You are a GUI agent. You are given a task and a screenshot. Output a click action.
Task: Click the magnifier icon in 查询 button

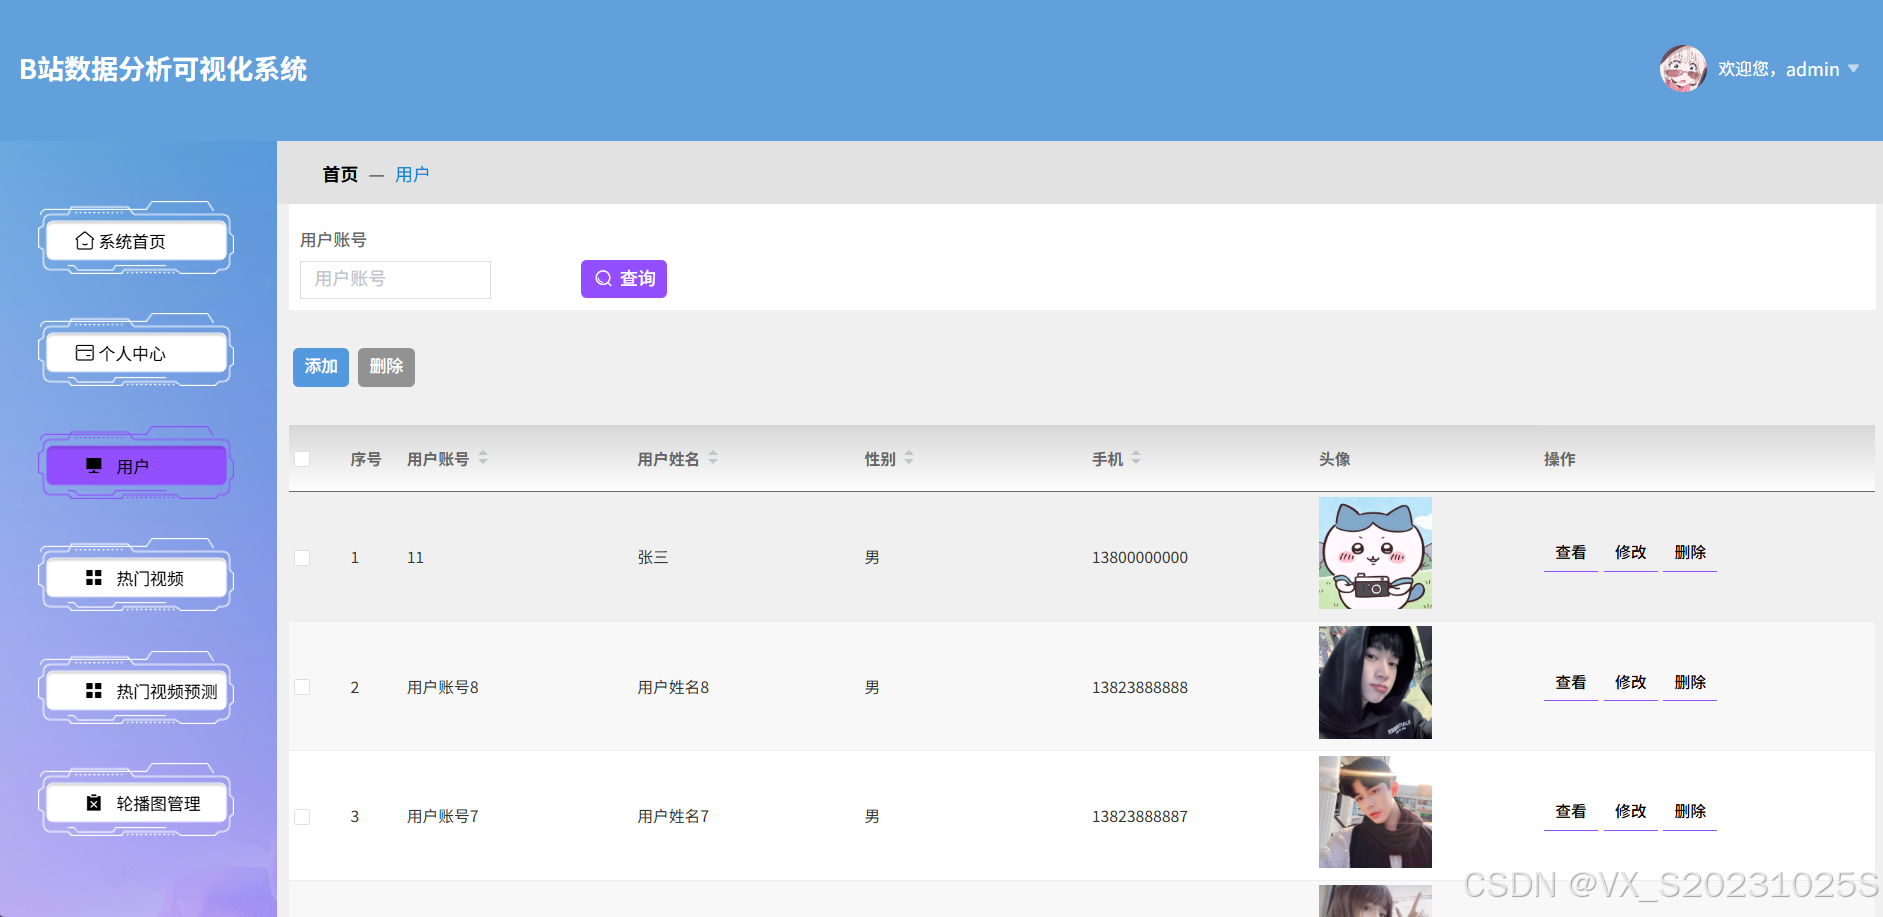pos(603,278)
